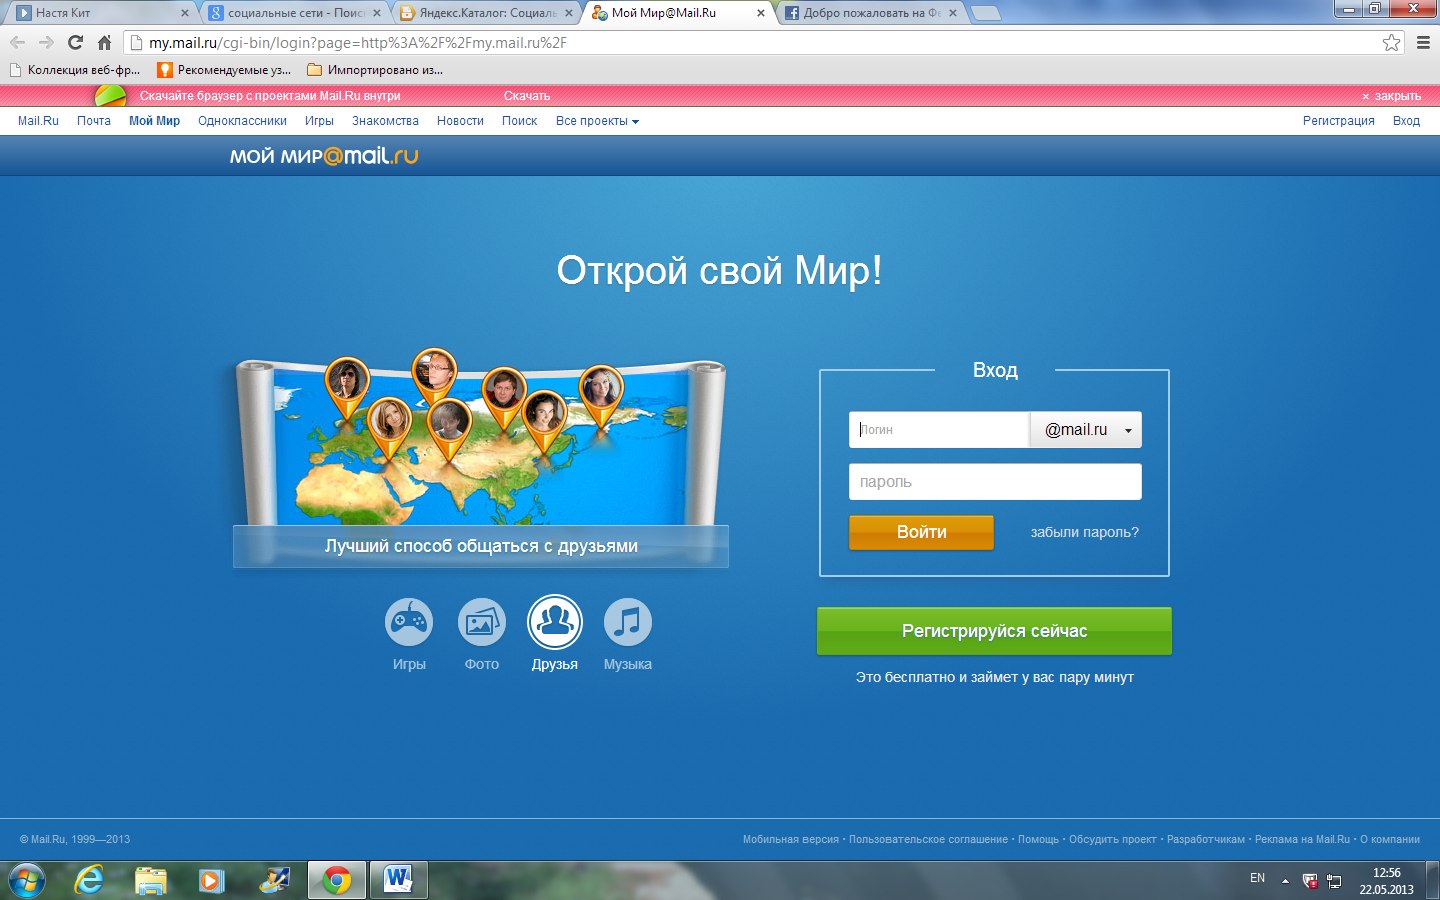This screenshot has width=1440, height=900.
Task: Open 'Разработчикам' footer link
Action: (1206, 840)
